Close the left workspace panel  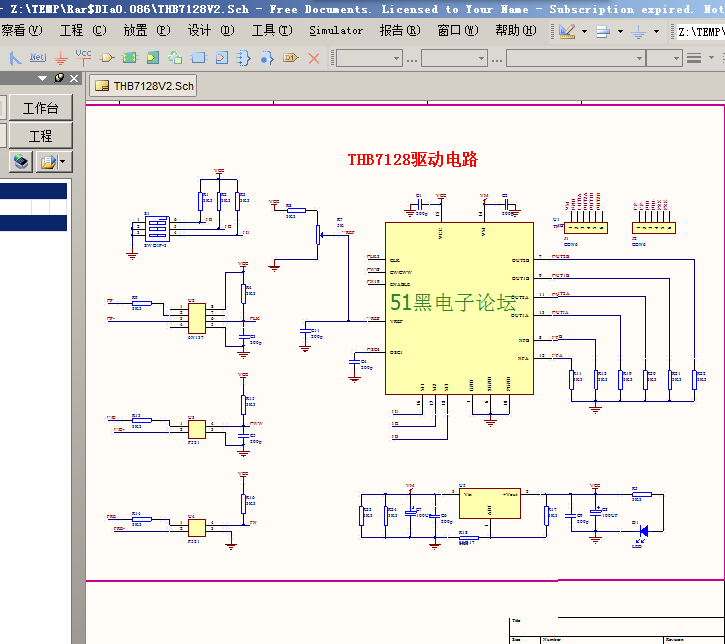(x=74, y=78)
